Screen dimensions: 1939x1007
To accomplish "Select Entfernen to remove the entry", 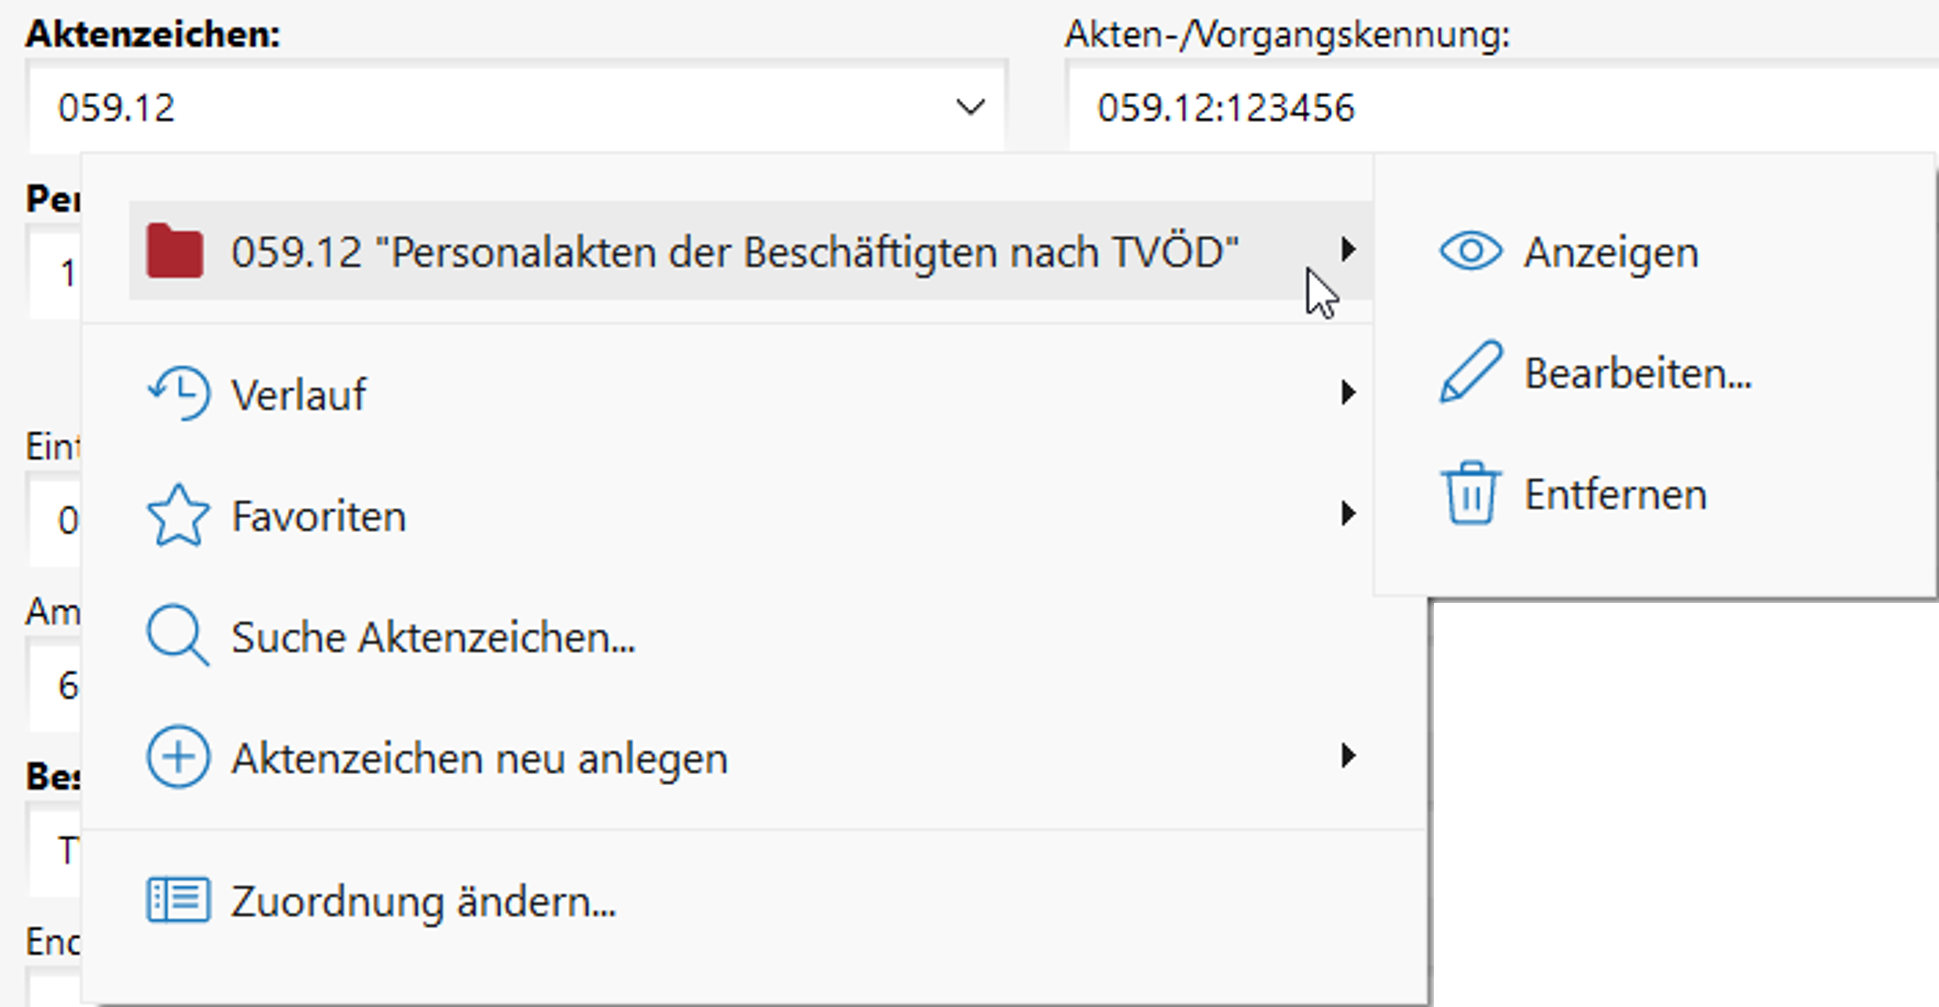I will 1614,495.
